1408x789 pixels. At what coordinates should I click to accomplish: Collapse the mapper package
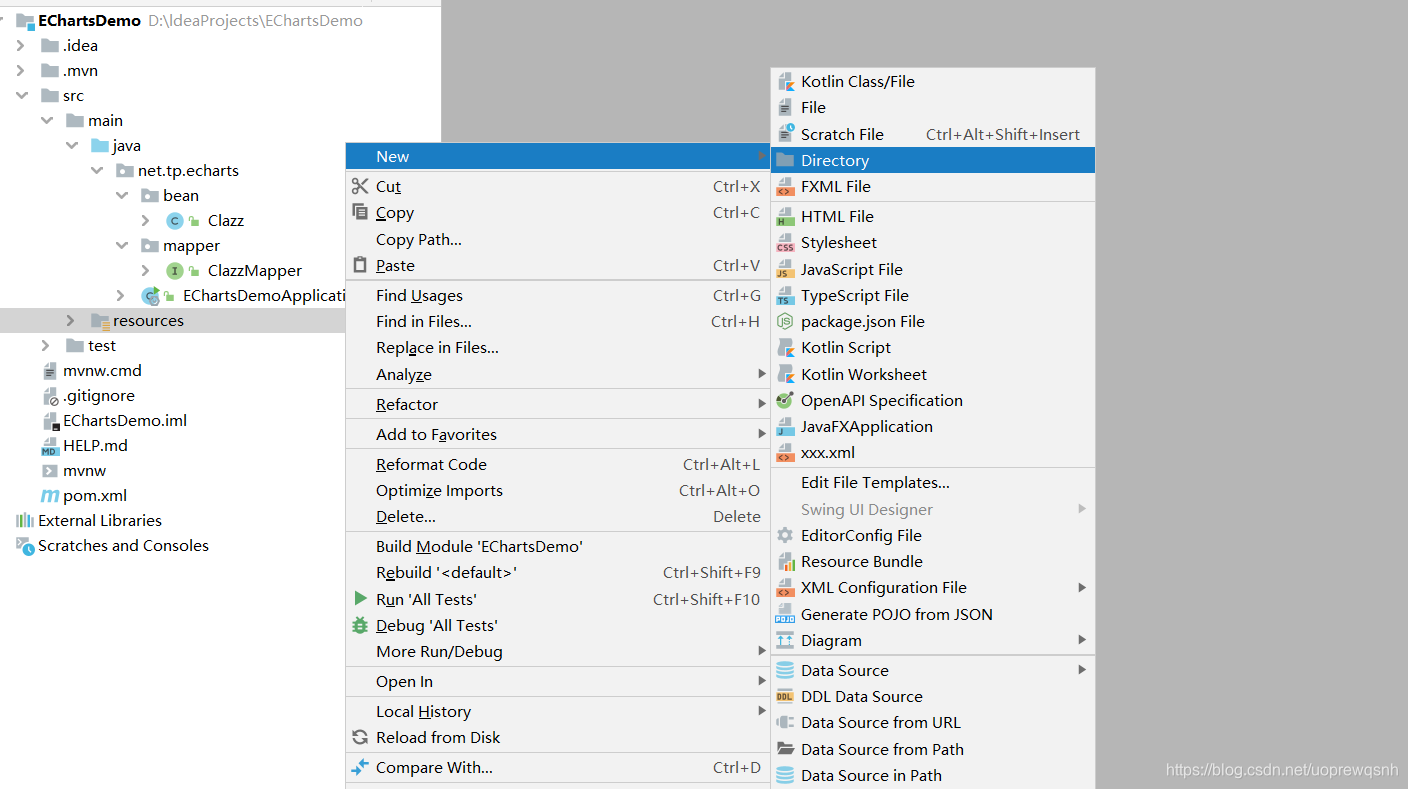122,246
